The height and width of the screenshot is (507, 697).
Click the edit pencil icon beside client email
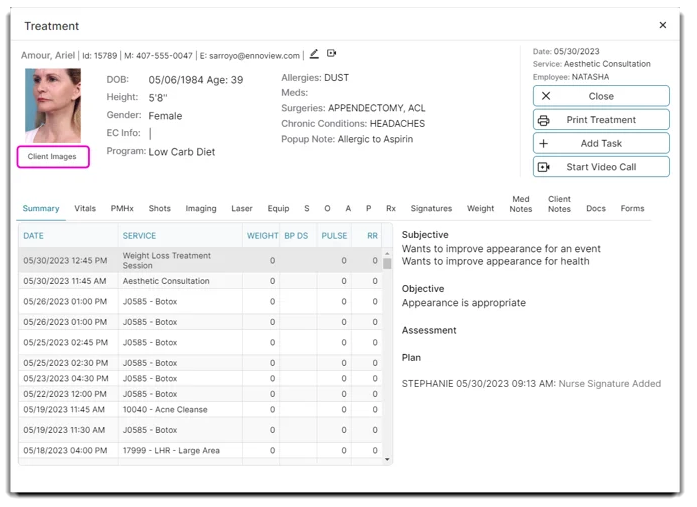(x=314, y=54)
